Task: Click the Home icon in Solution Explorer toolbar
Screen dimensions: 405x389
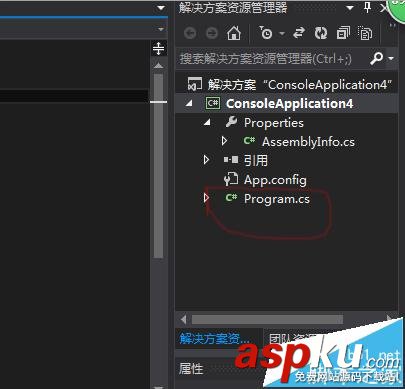Action: [234, 33]
